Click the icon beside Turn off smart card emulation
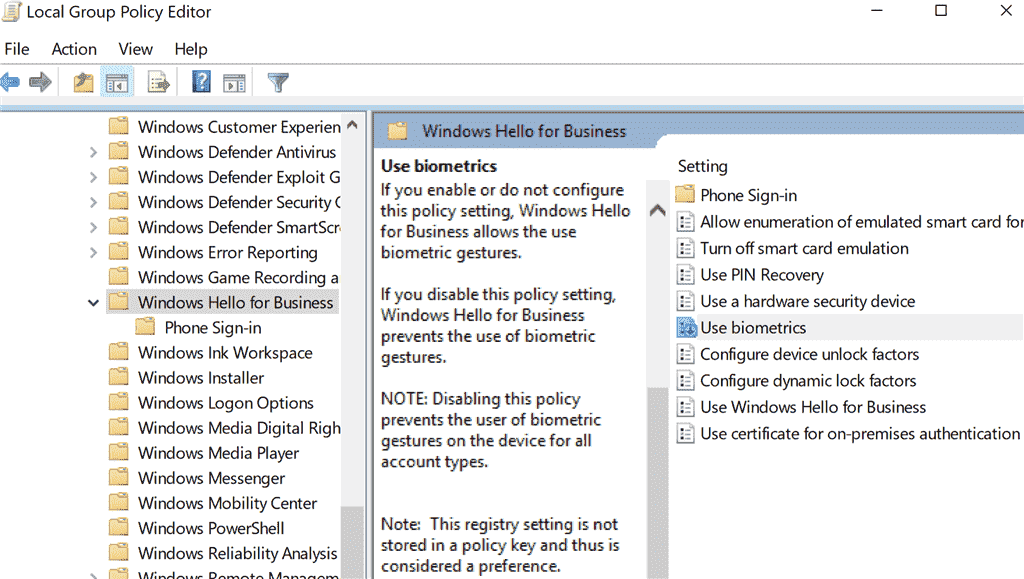 685,248
